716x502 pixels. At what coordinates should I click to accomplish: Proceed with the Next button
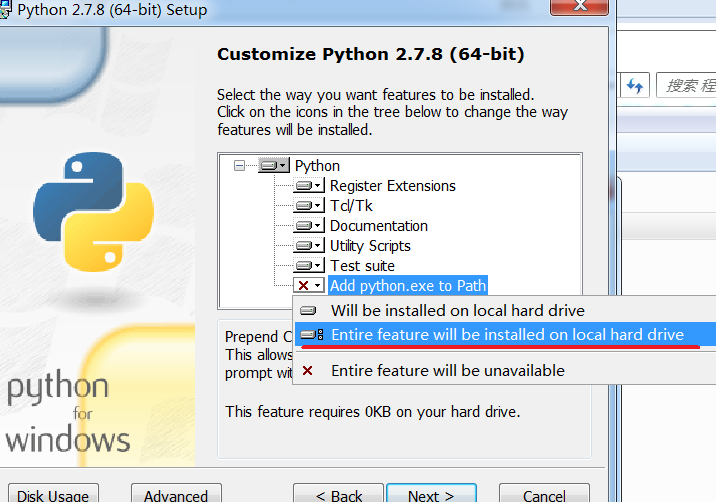[431, 493]
